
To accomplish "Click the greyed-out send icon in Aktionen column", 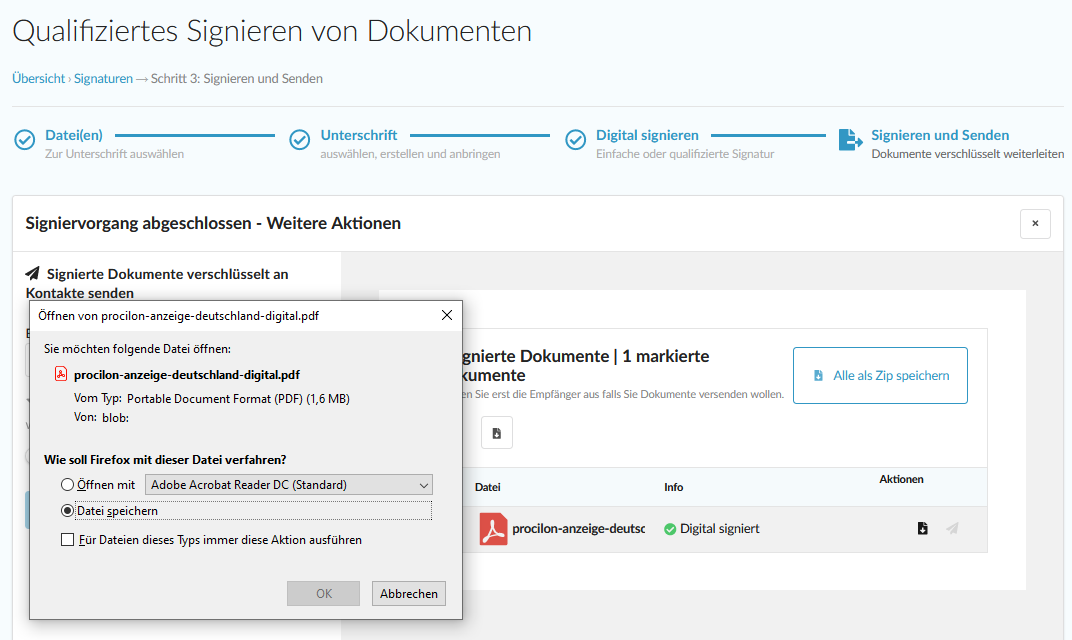I will (952, 529).
